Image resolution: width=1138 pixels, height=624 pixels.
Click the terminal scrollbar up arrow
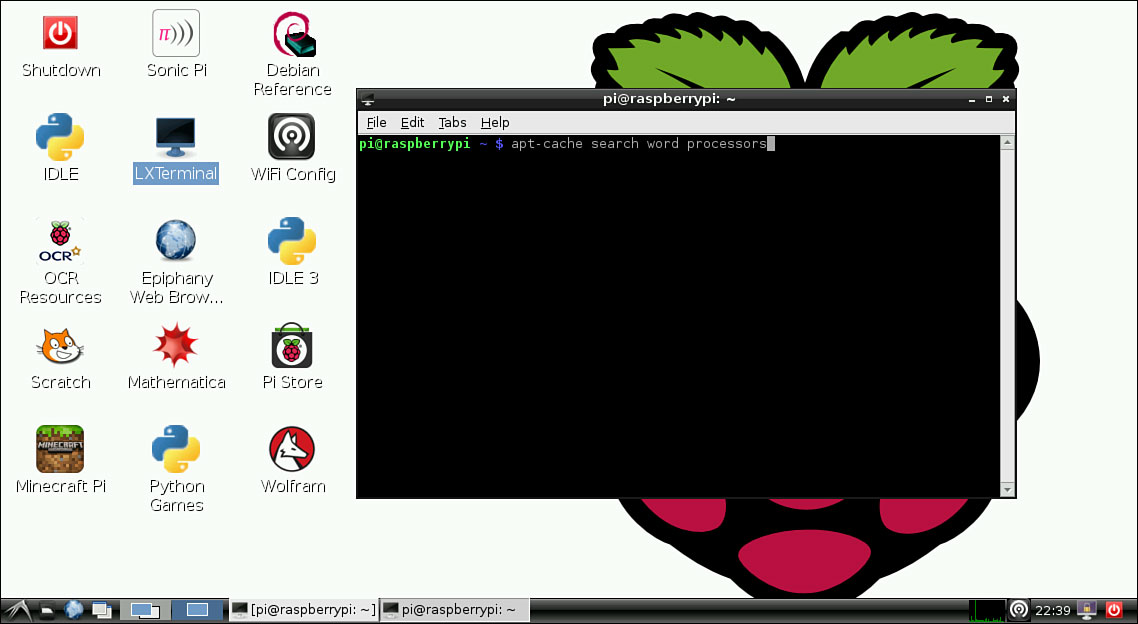[x=1007, y=143]
